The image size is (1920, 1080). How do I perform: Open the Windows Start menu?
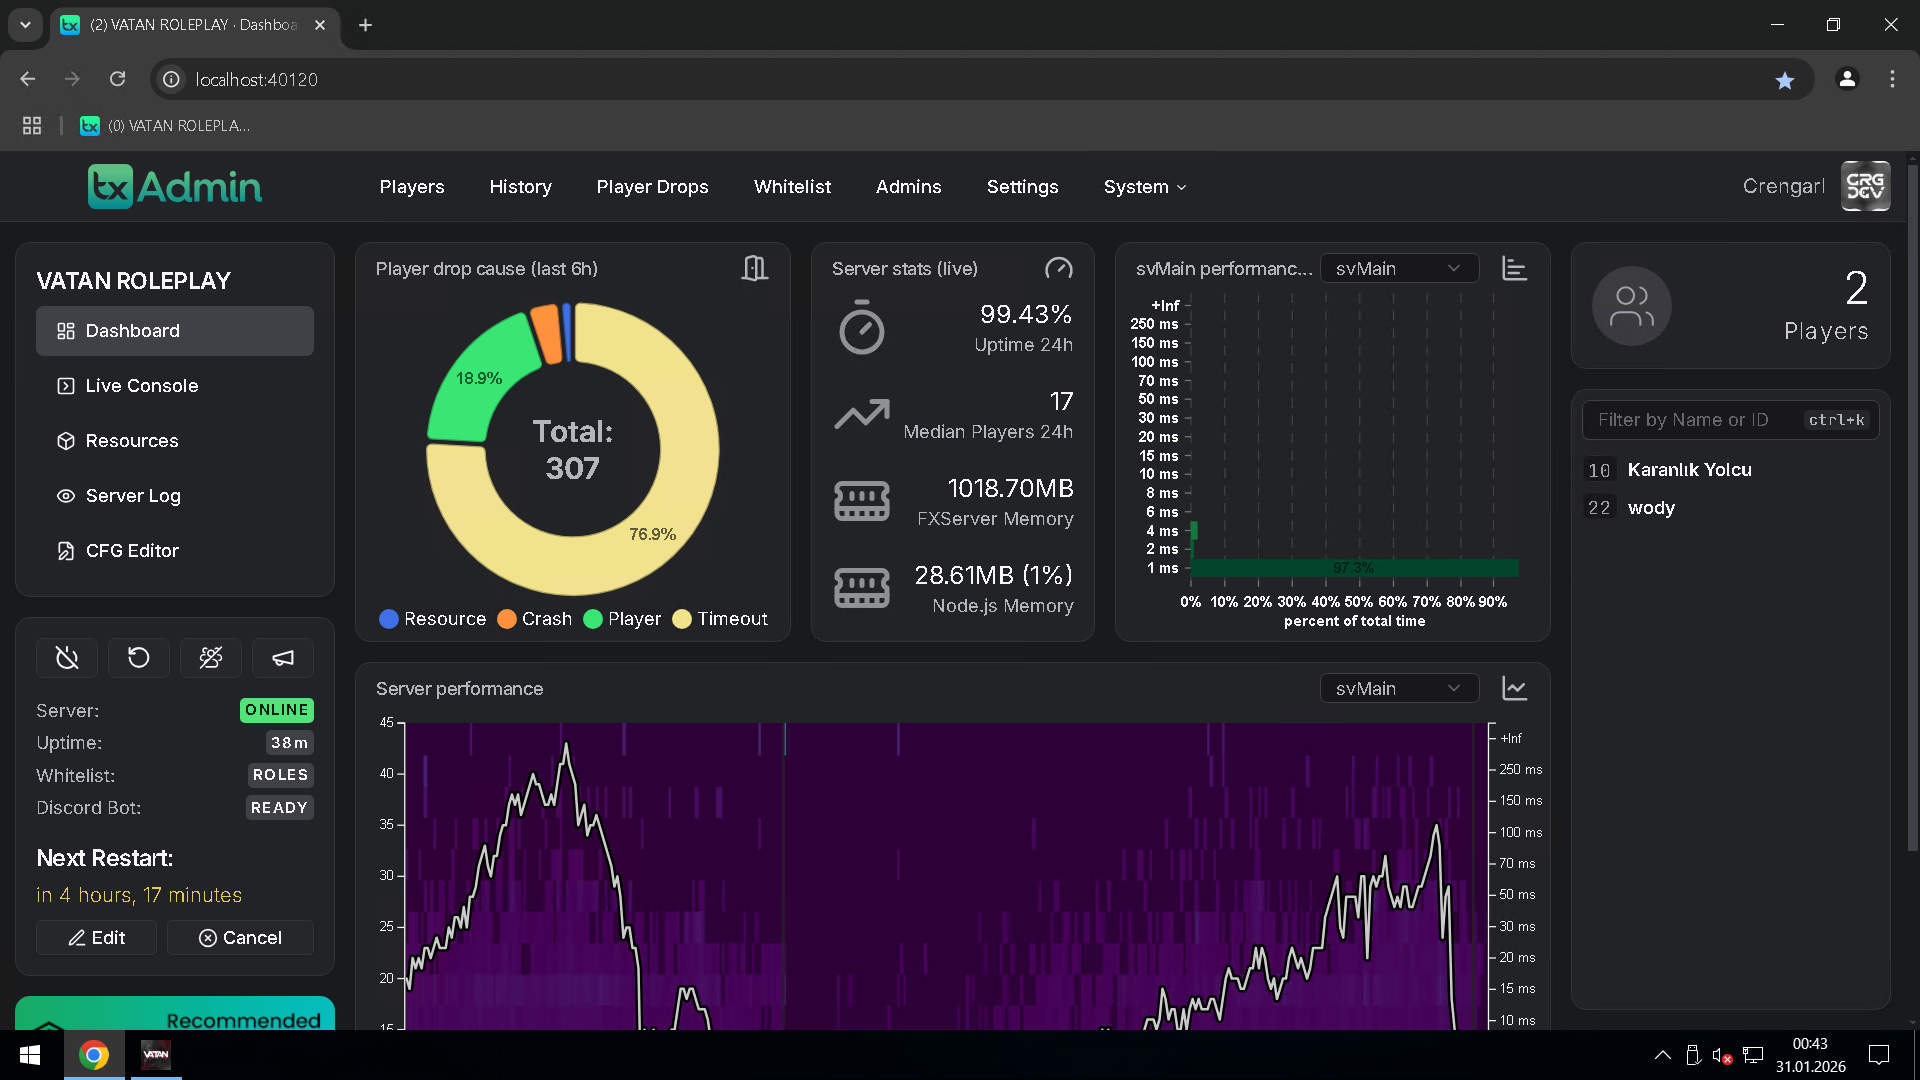click(30, 1055)
